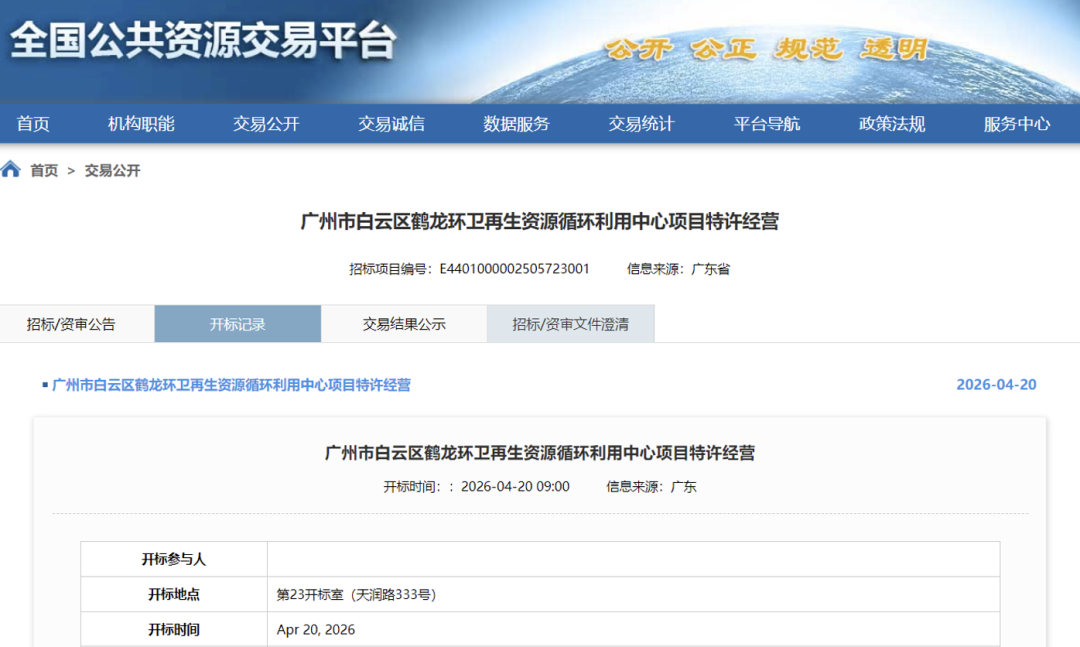Open the 平台导航 menu item

coord(767,124)
